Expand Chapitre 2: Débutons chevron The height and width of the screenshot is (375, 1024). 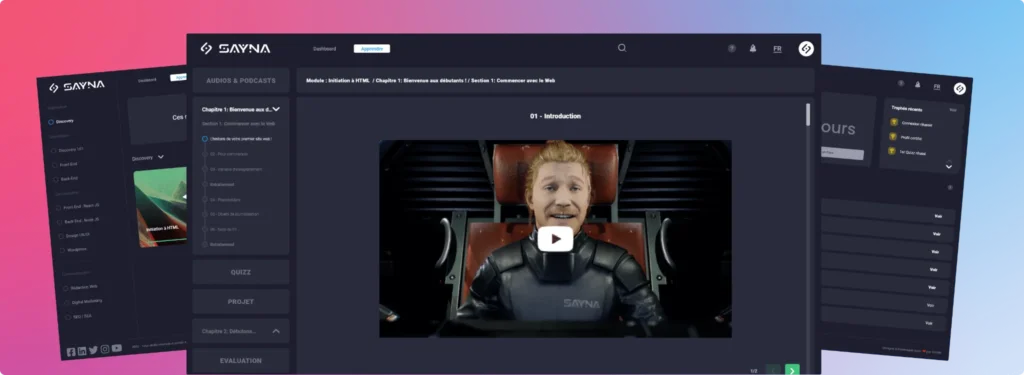(276, 331)
